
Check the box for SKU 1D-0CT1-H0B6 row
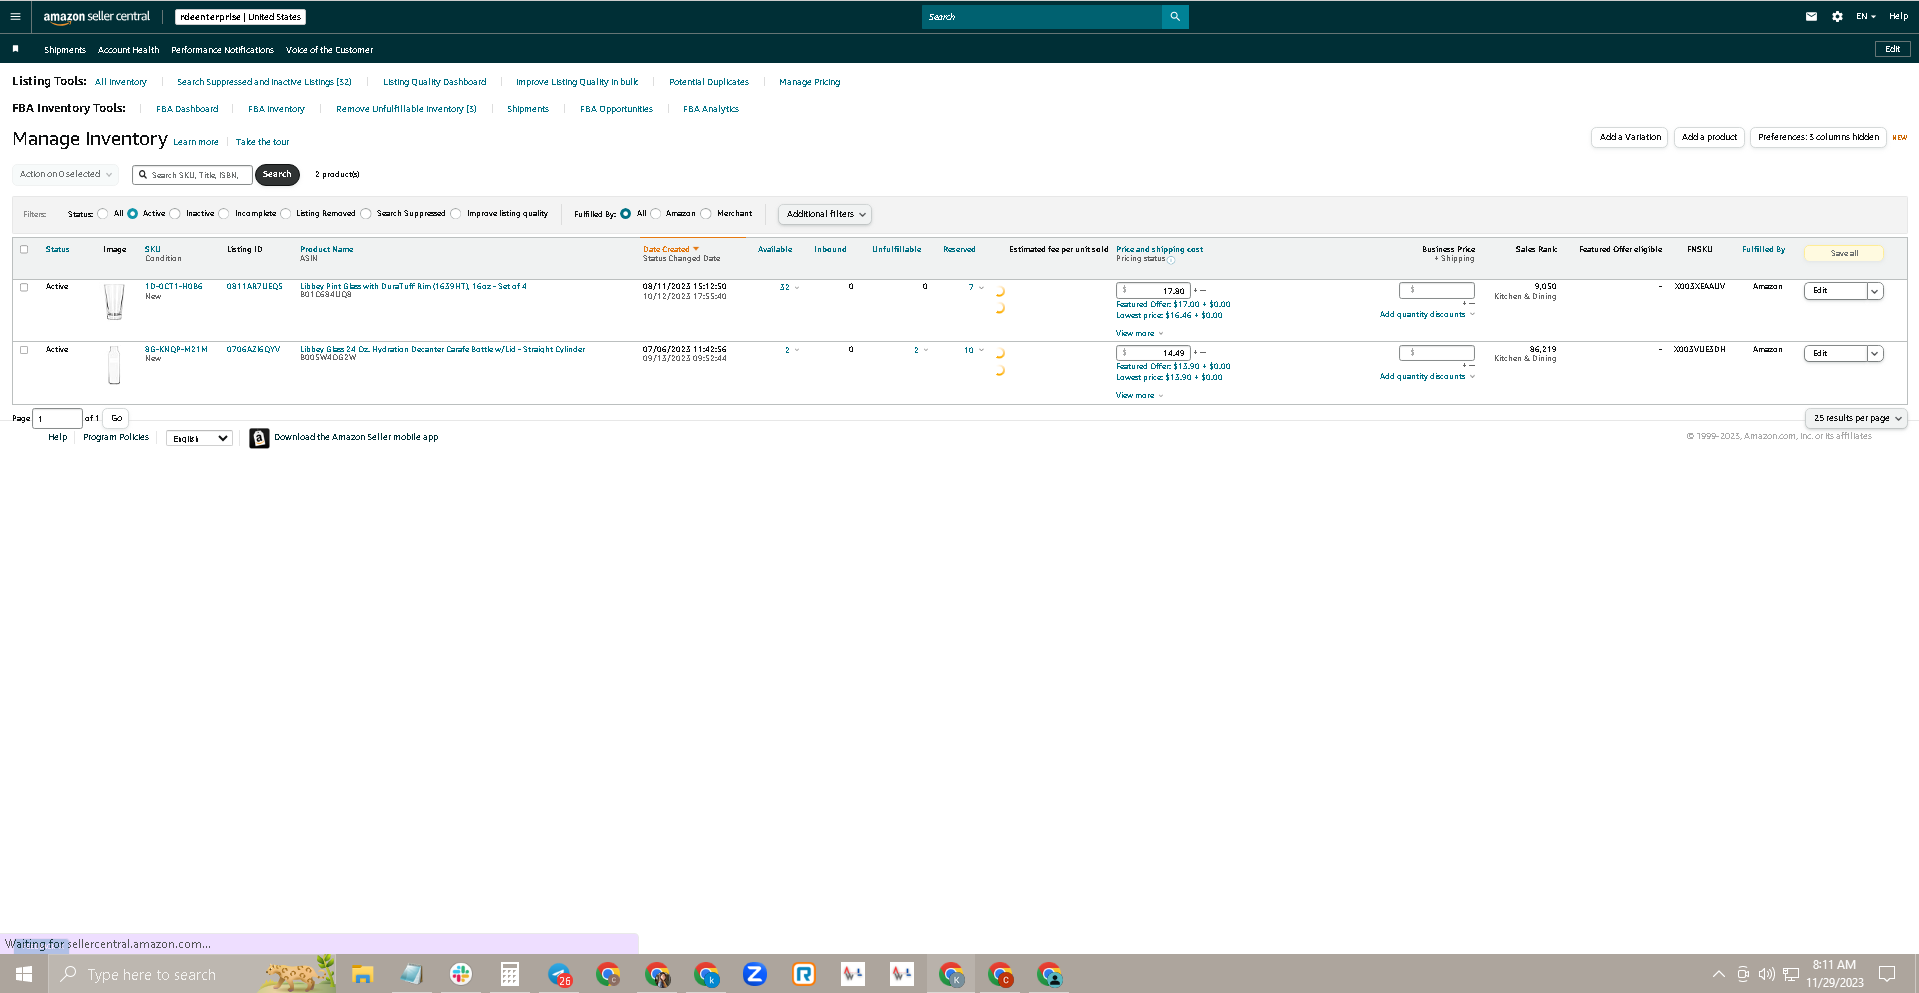coord(24,287)
